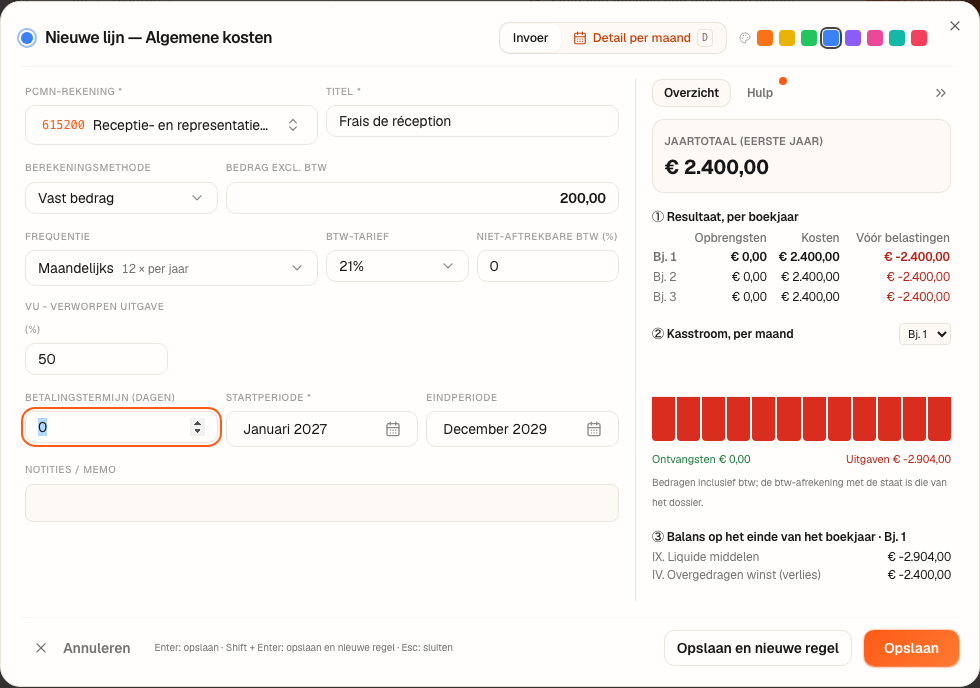The image size is (980, 688).
Task: Click the Startperiode Januari 2027 field
Action: pos(322,429)
